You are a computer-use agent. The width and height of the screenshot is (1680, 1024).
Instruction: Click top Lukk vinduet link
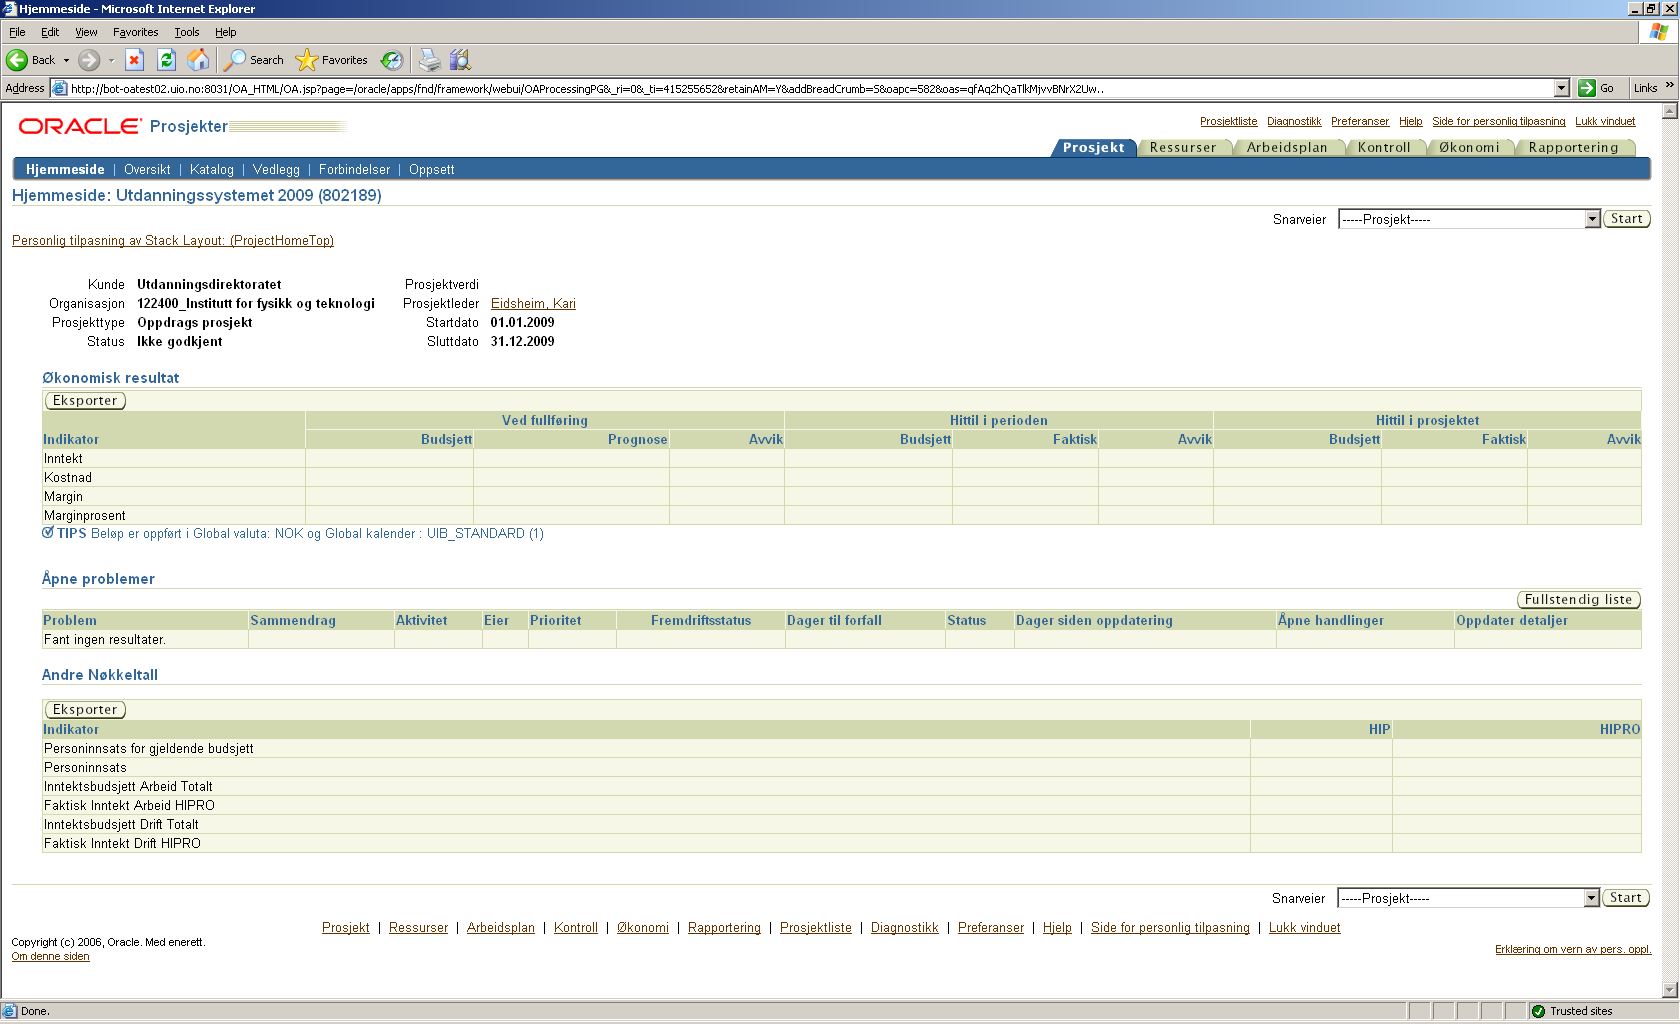pos(1605,121)
